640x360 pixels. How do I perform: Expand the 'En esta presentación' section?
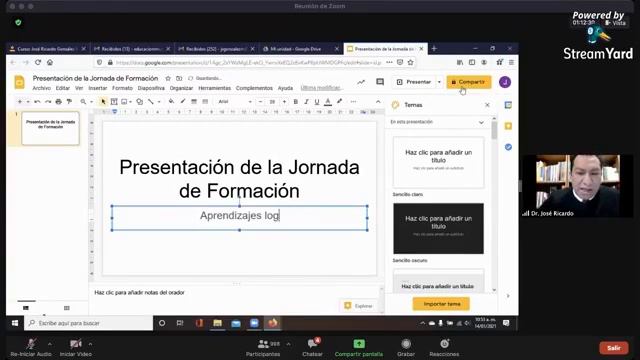click(481, 122)
